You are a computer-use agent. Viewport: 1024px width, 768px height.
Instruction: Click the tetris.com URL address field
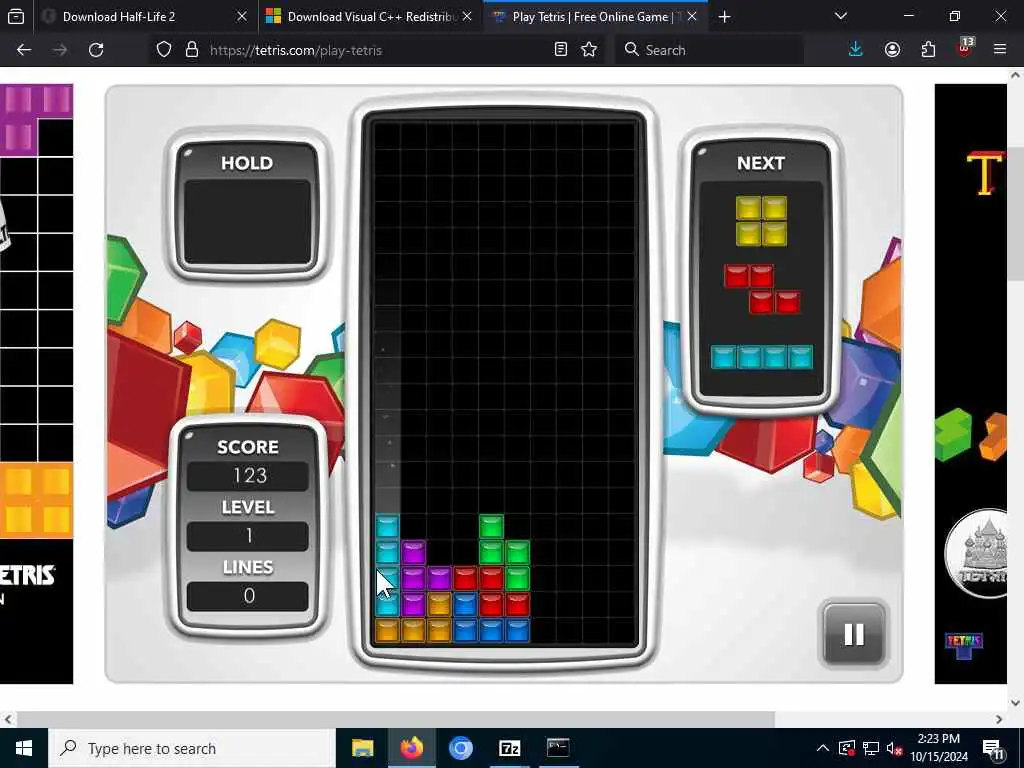(x=296, y=50)
